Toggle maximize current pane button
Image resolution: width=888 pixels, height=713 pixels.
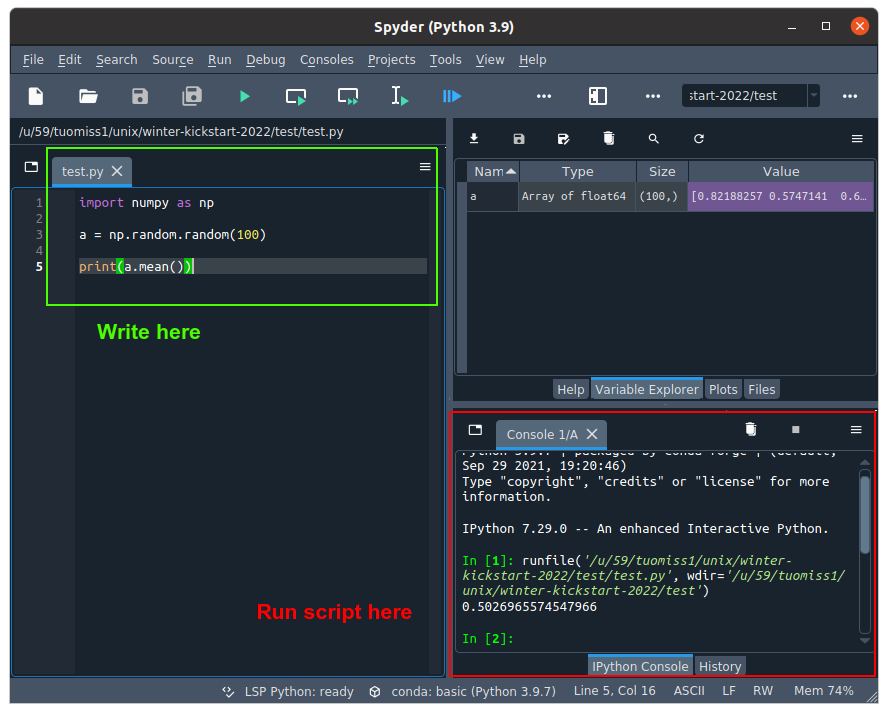click(x=597, y=96)
